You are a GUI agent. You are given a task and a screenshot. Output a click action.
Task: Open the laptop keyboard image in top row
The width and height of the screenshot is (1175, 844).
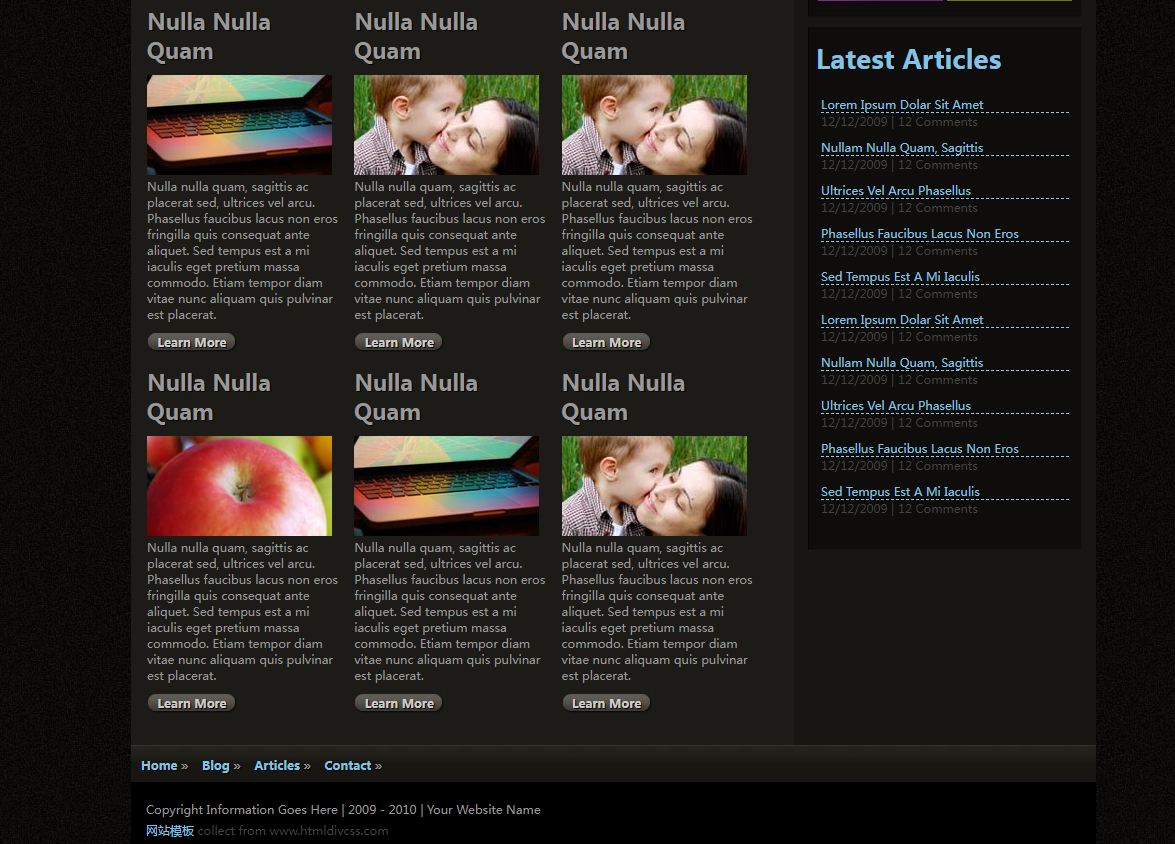click(239, 125)
